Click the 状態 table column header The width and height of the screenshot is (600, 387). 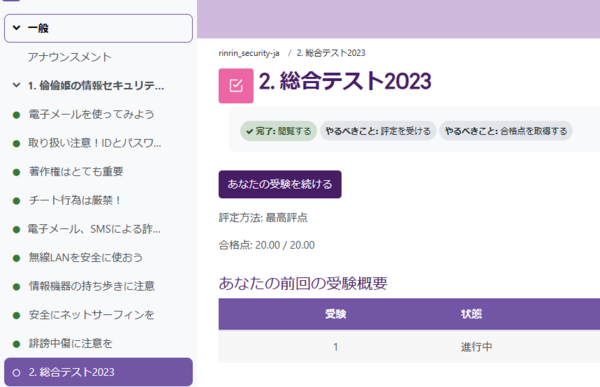[471, 314]
